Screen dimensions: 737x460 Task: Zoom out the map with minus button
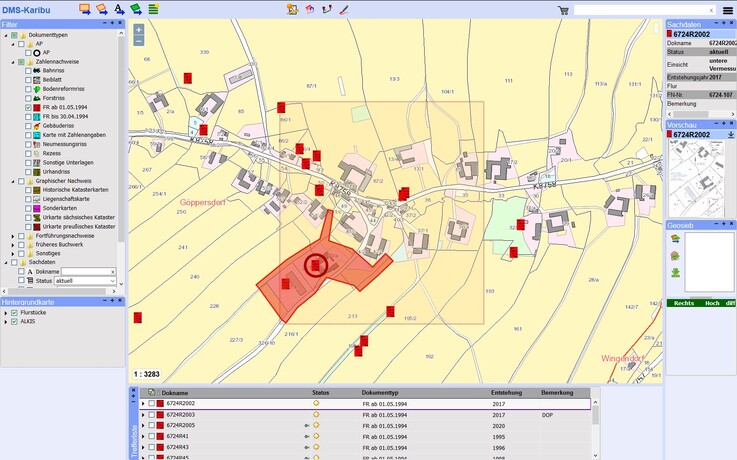point(138,43)
